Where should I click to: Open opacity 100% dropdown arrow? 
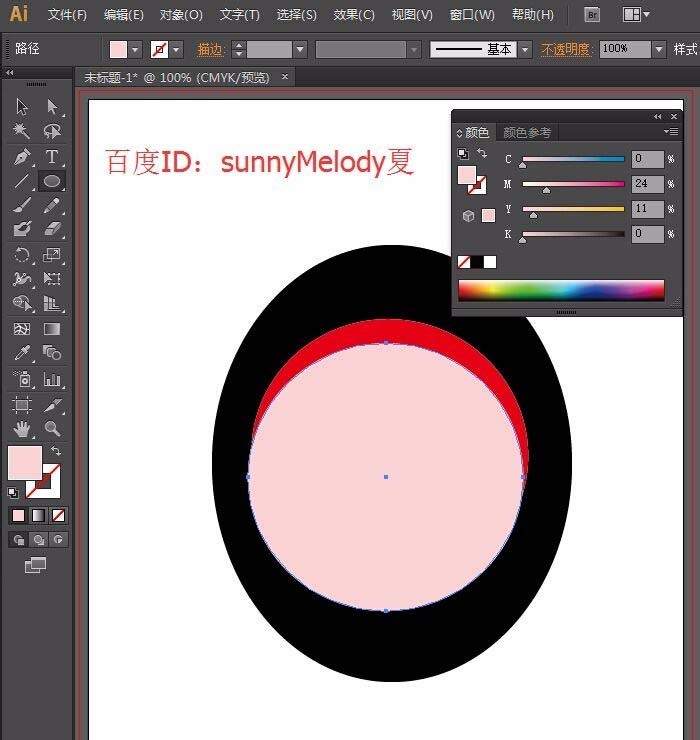[659, 49]
